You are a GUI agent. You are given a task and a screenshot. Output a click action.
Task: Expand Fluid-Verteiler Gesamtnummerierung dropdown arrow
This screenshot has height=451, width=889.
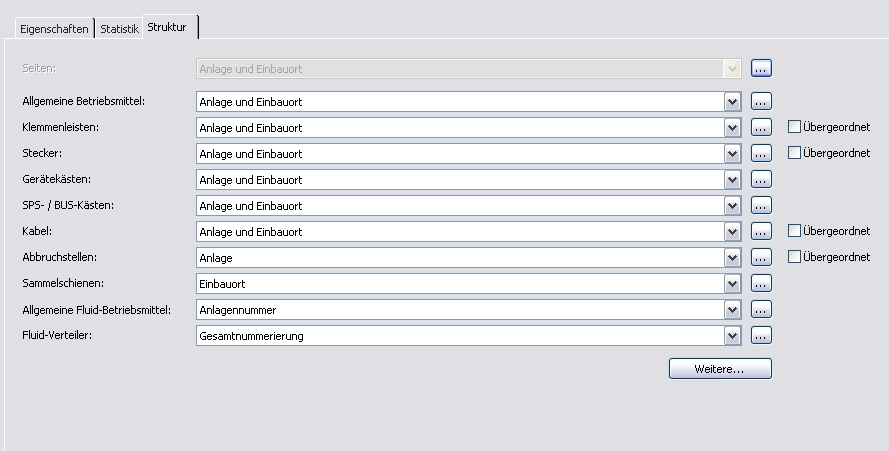733,336
